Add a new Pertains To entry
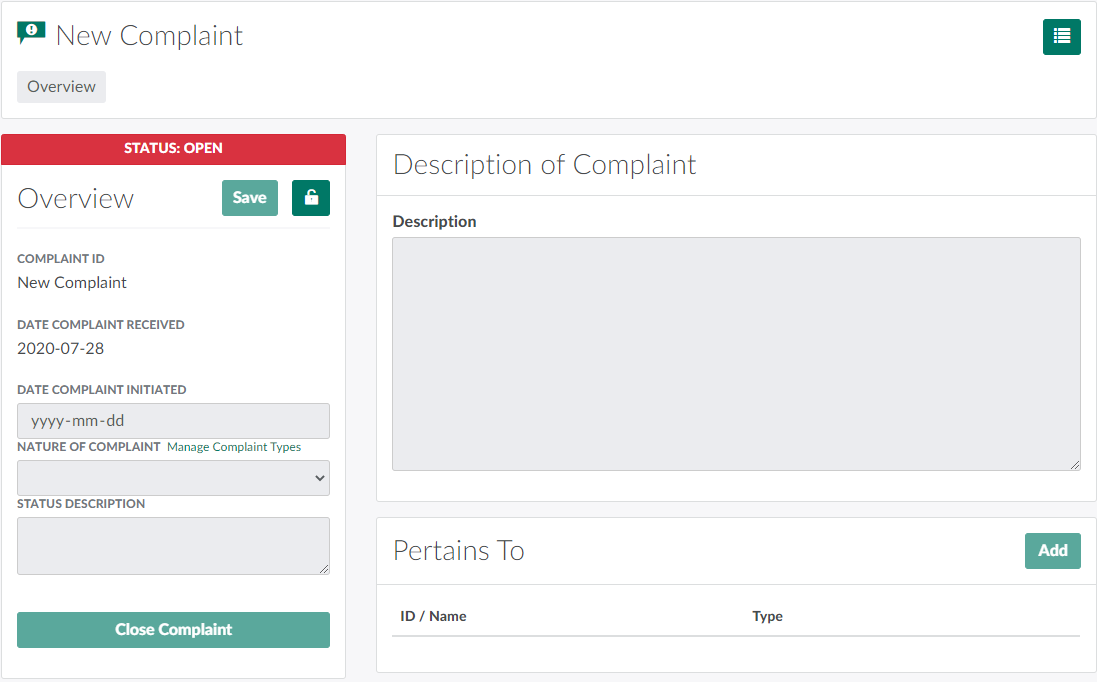Viewport: 1097px width, 682px height. coord(1052,551)
